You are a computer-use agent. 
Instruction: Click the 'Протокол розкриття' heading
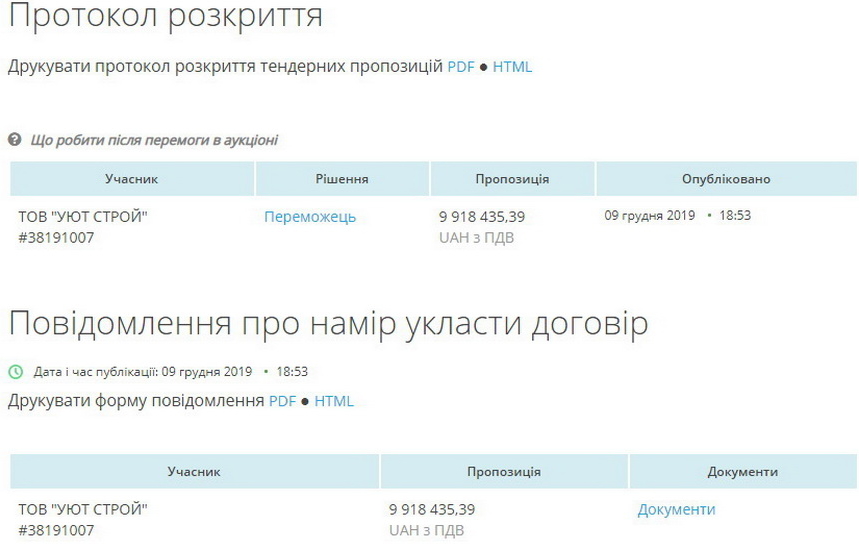pos(165,17)
